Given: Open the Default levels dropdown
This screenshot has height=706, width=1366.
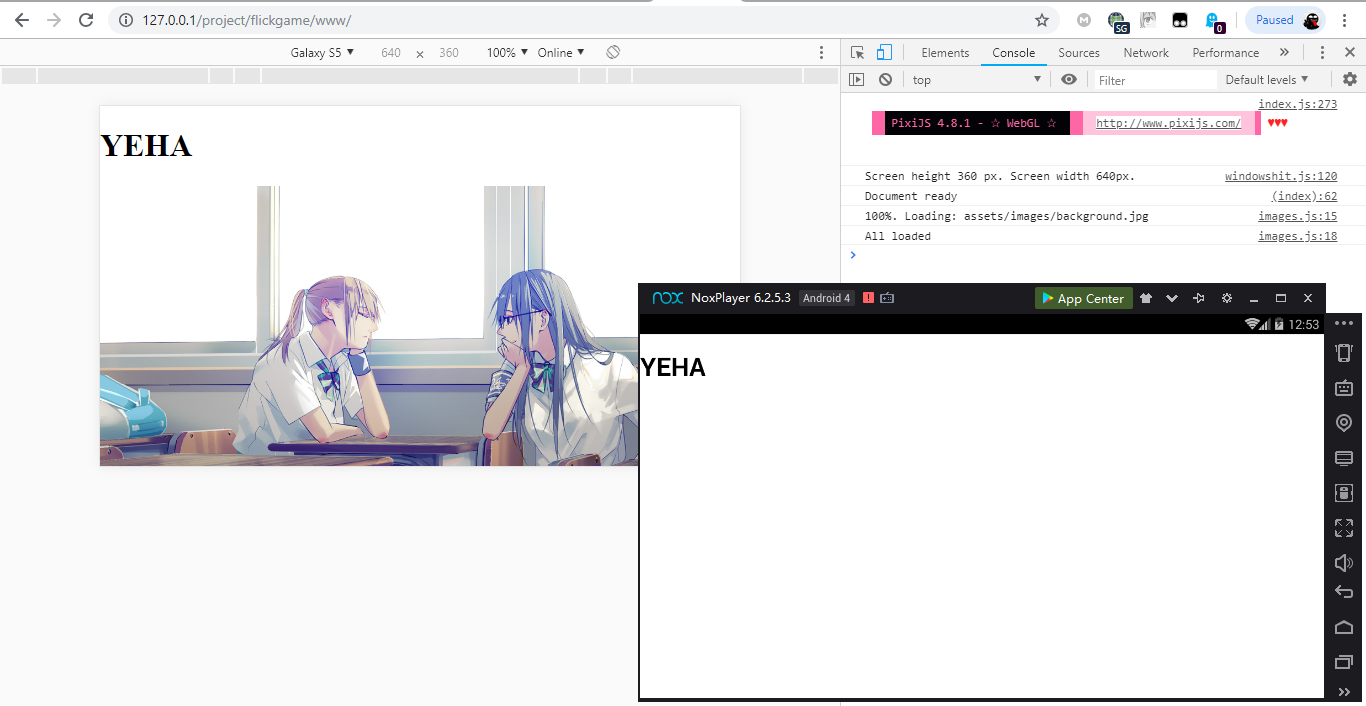Looking at the screenshot, I should click(x=1267, y=80).
